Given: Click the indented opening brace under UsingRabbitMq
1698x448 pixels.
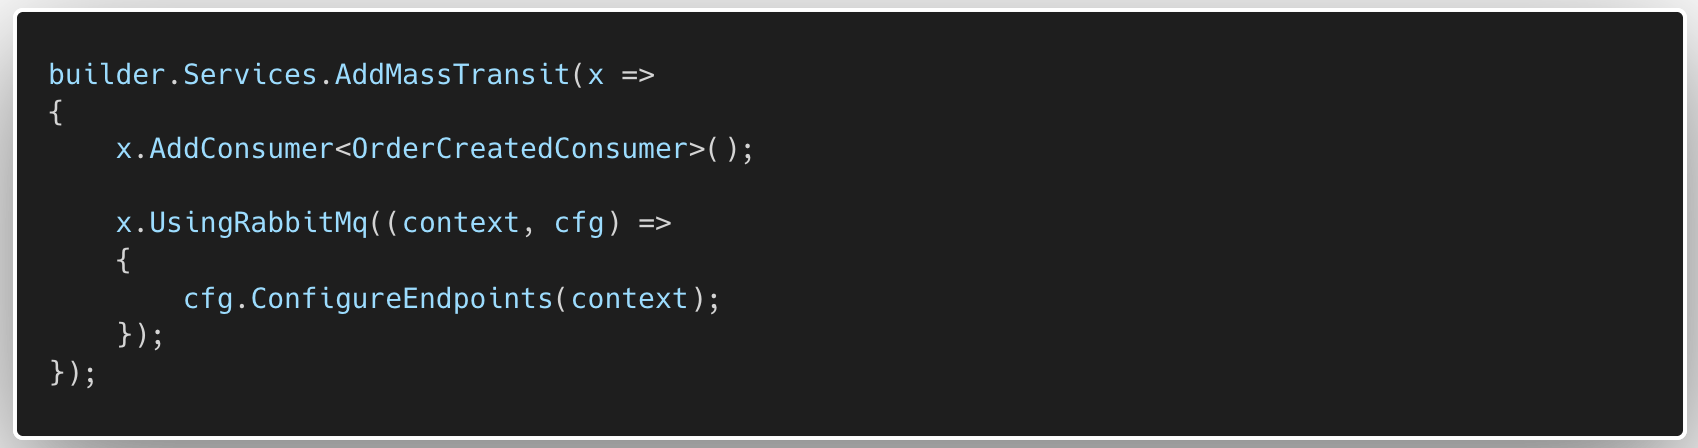Looking at the screenshot, I should [123, 261].
